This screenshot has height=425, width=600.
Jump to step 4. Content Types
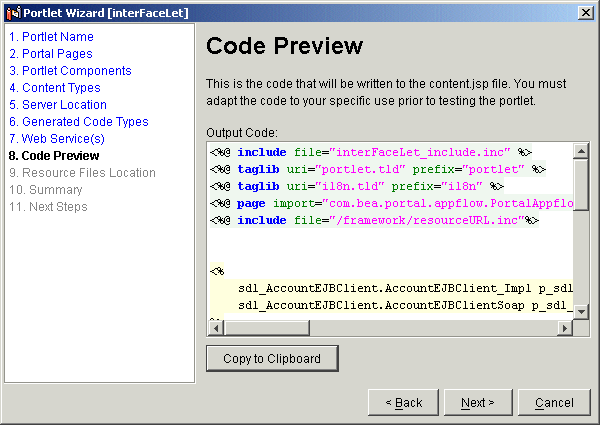pyautogui.click(x=55, y=88)
